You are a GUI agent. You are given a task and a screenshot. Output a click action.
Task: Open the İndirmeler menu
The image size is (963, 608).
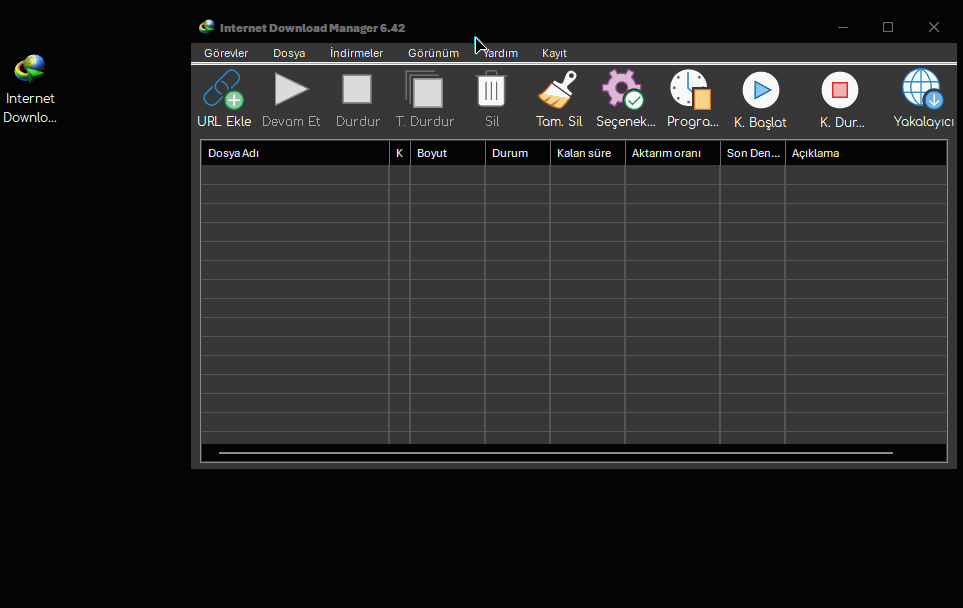(x=356, y=53)
